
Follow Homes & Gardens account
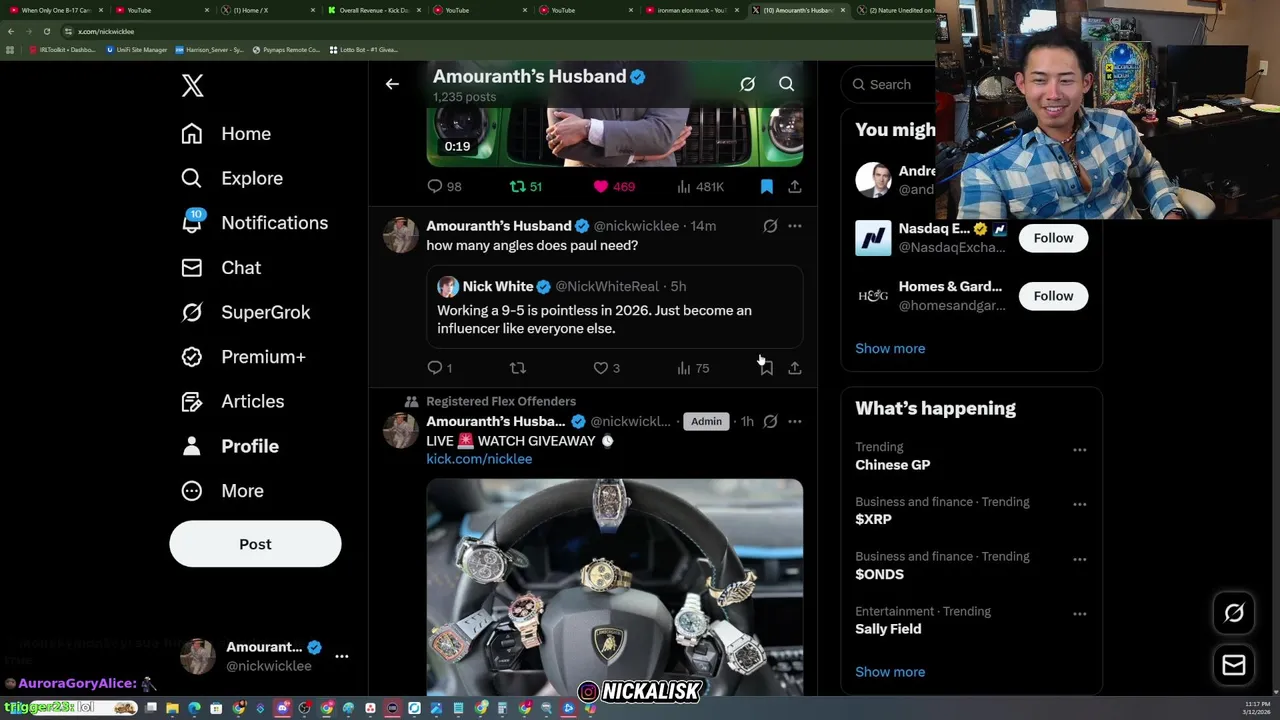point(1053,296)
